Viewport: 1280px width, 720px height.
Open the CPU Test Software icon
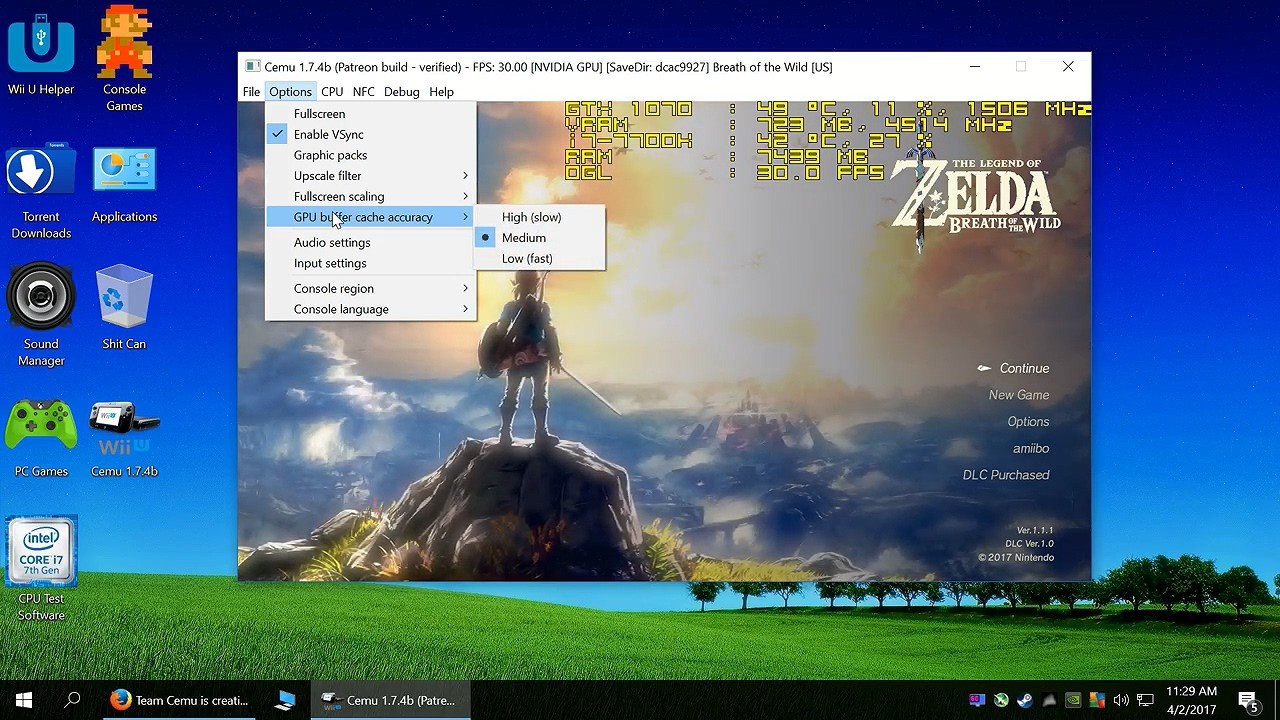coord(41,569)
